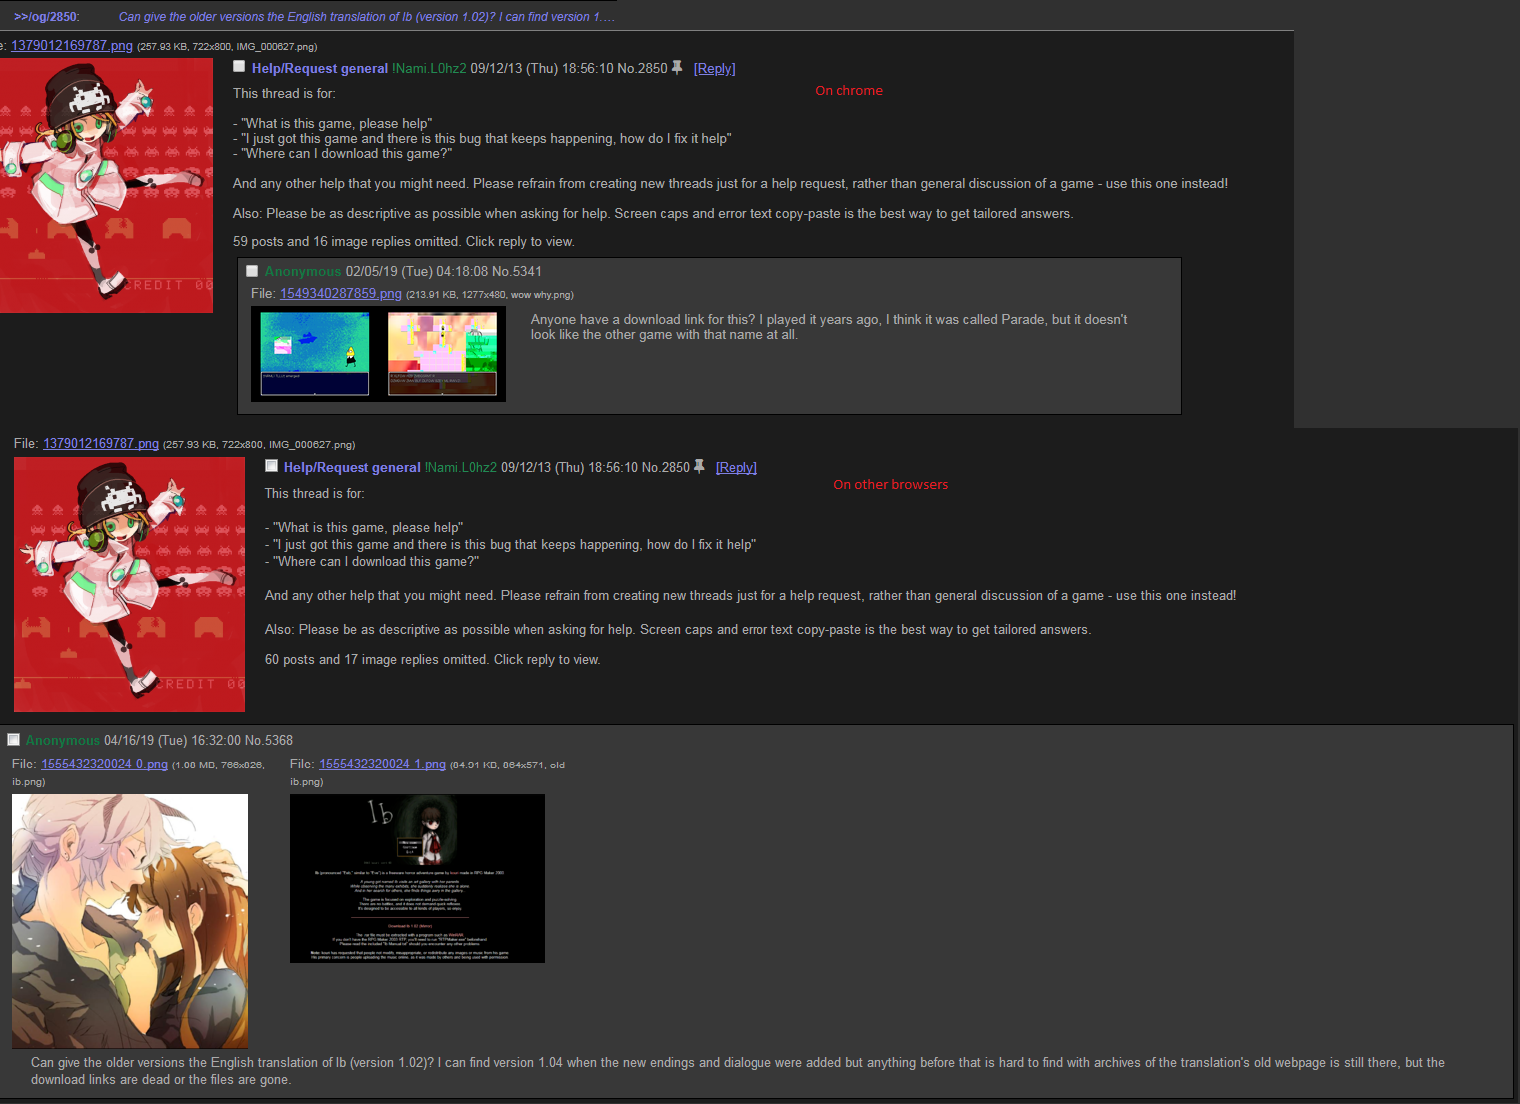Click the post number No.5341
The height and width of the screenshot is (1104, 1520).
(517, 272)
